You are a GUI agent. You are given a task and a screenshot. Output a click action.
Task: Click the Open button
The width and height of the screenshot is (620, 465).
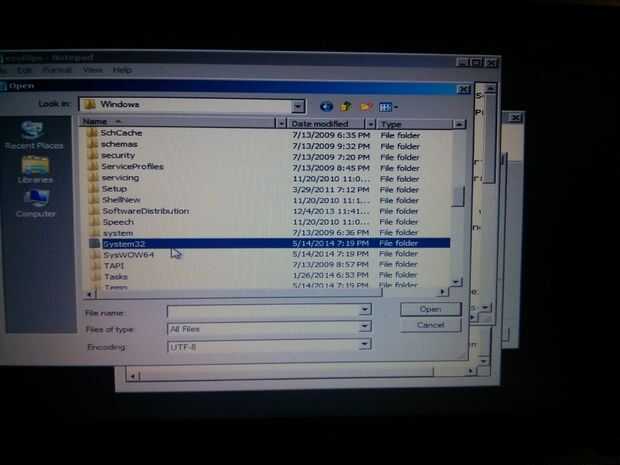pyautogui.click(x=431, y=309)
